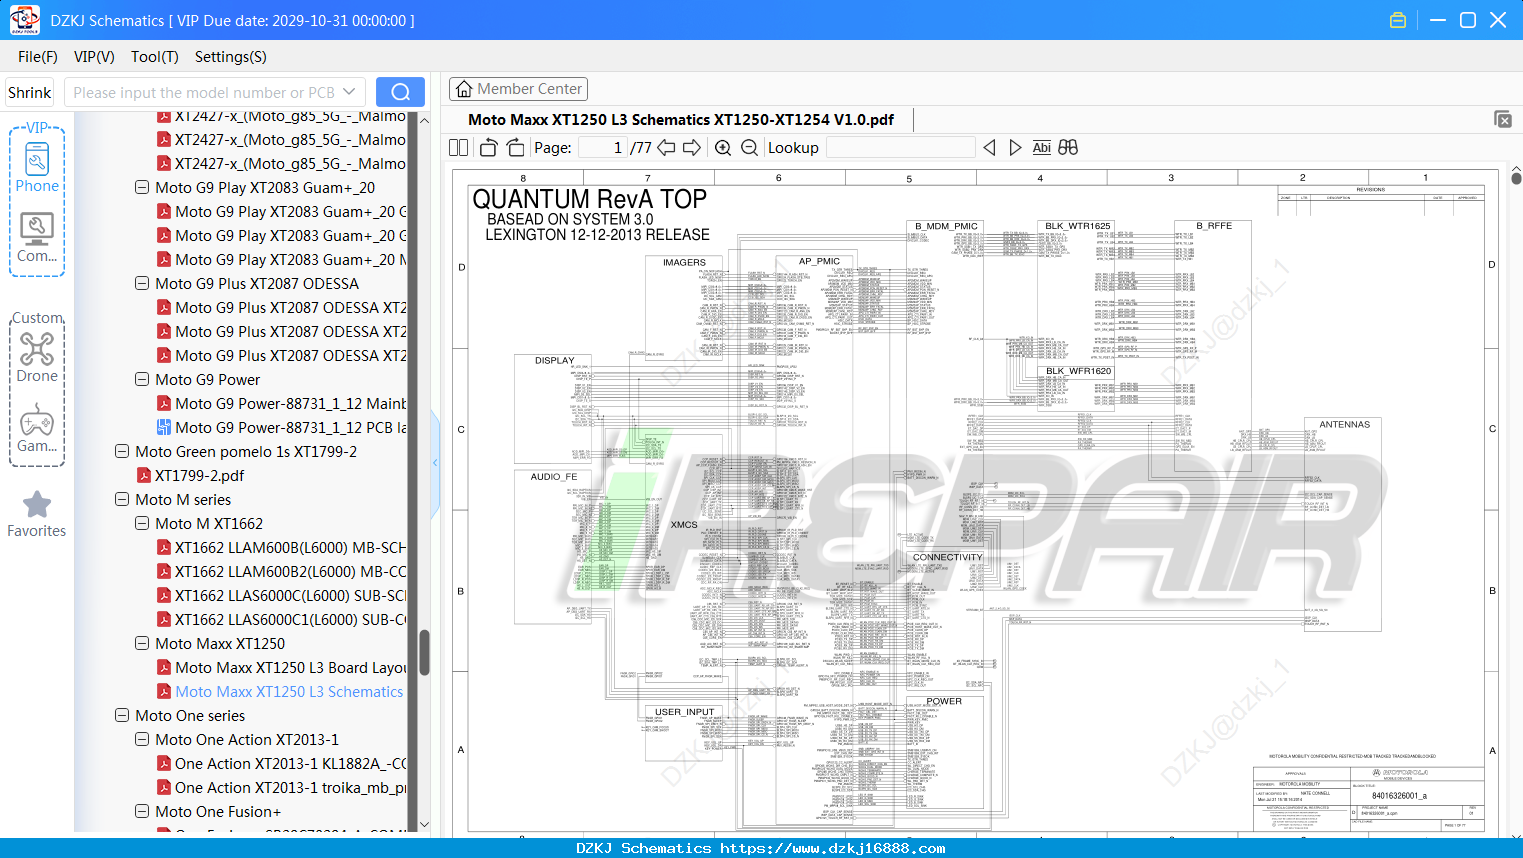Screen dimensions: 1523x858
Task: Go to next page arrow
Action: (692, 147)
